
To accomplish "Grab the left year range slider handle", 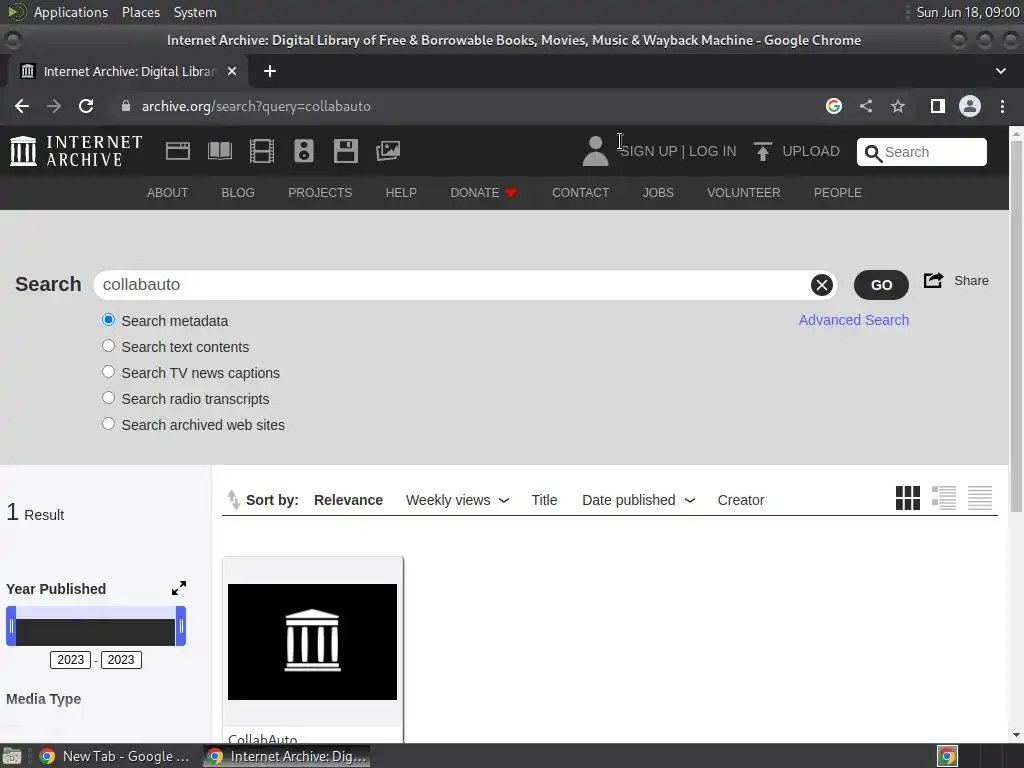I will [11, 626].
